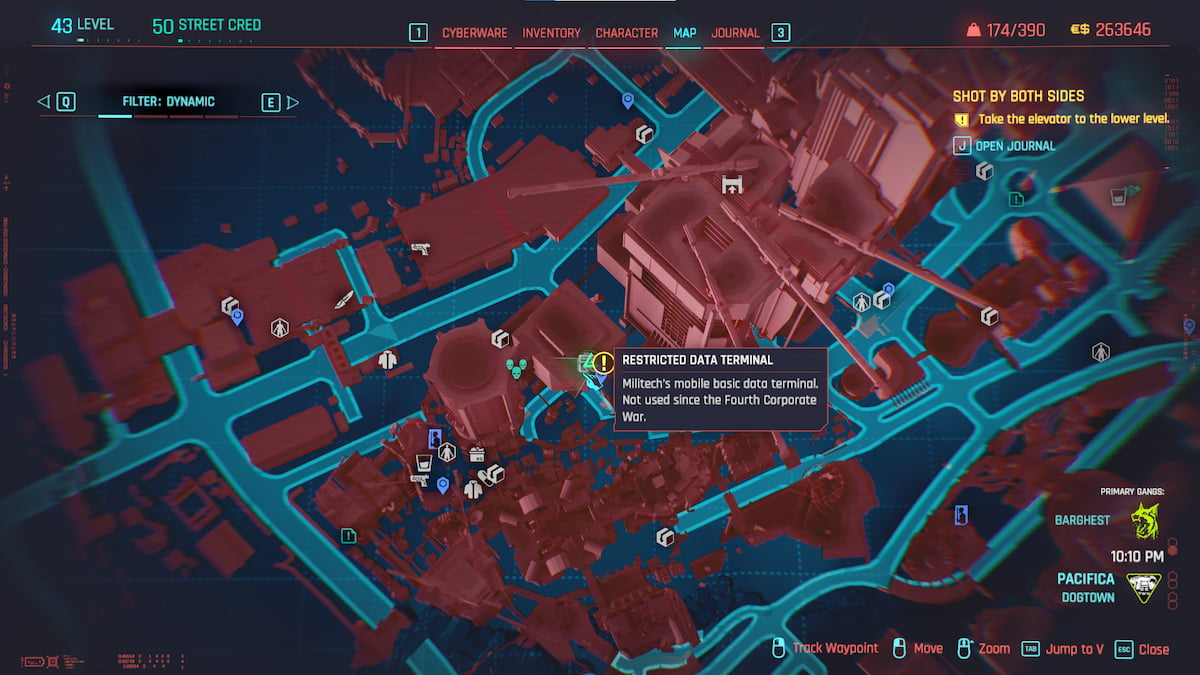Screen dimensions: 1200x675
Task: Select a ripperdoc hexagon icon
Action: [x=447, y=453]
